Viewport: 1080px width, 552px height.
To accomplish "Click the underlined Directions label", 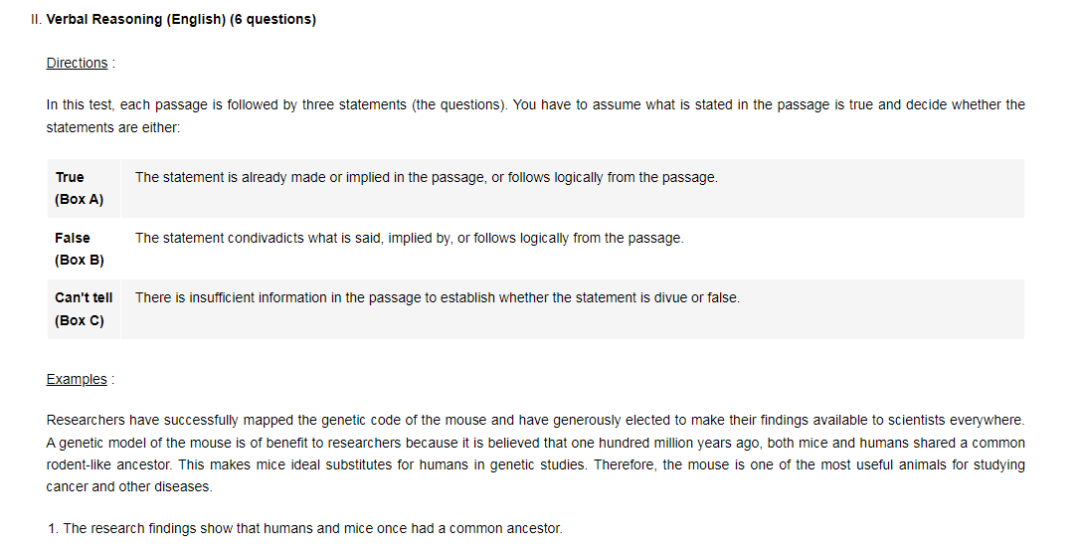I will click(x=76, y=63).
